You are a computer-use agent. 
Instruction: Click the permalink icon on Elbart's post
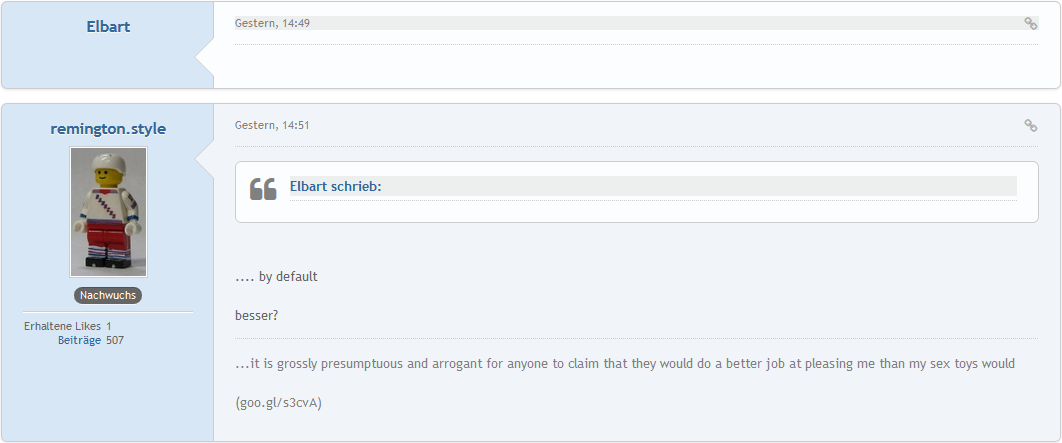[x=1030, y=24]
